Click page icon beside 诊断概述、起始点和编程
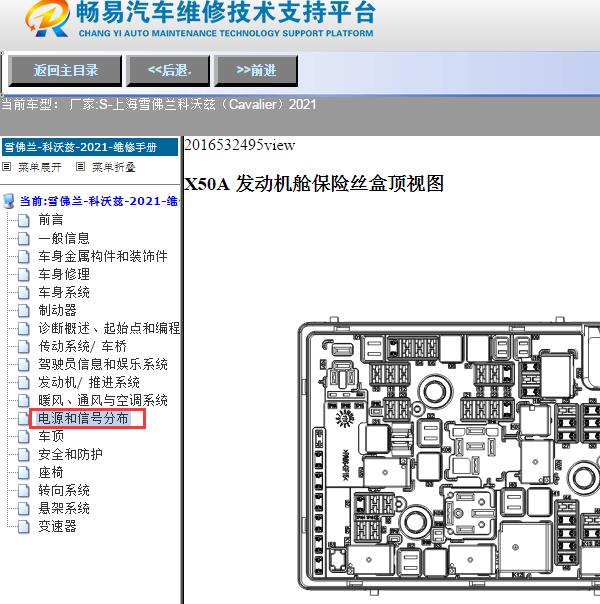Screen dimensions: 600x604 24,329
